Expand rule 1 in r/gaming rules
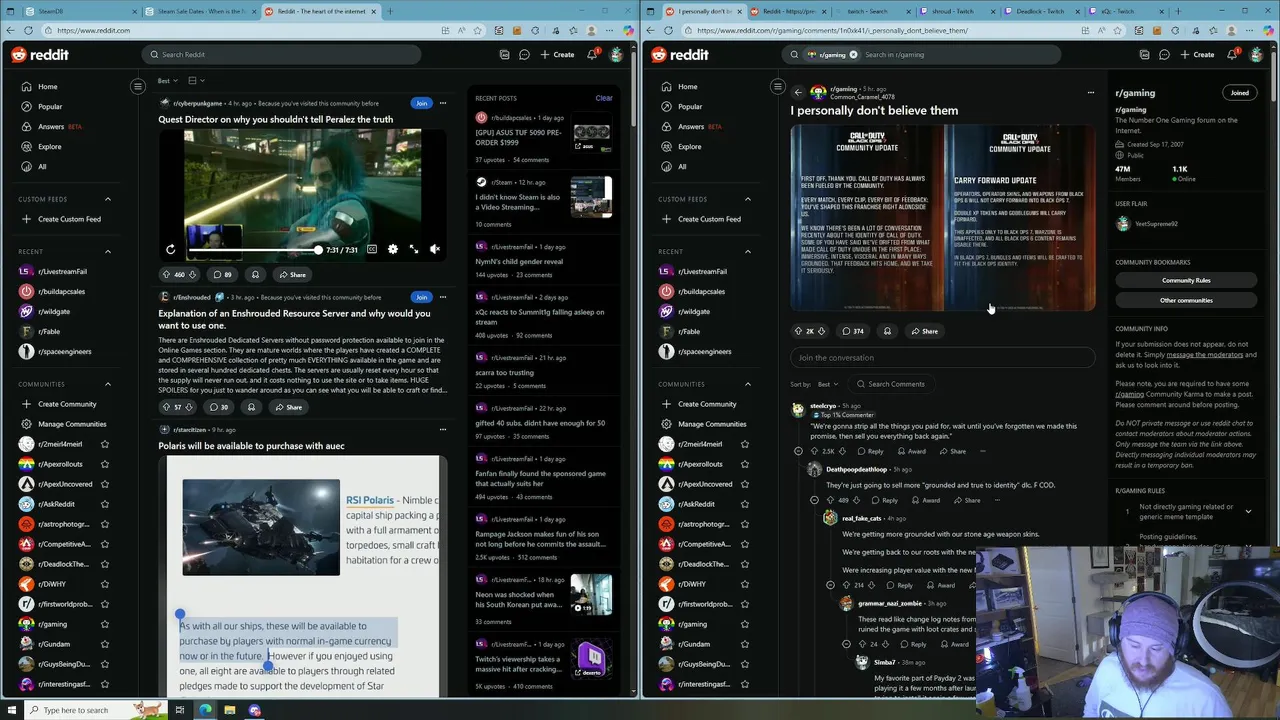 pyautogui.click(x=1248, y=511)
